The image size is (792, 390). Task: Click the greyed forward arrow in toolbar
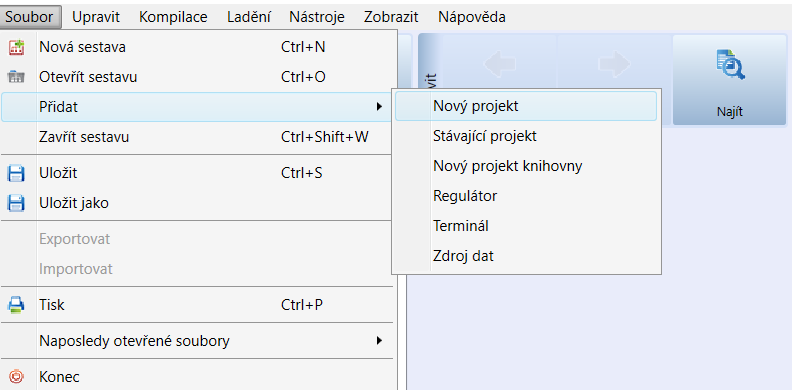coord(615,64)
